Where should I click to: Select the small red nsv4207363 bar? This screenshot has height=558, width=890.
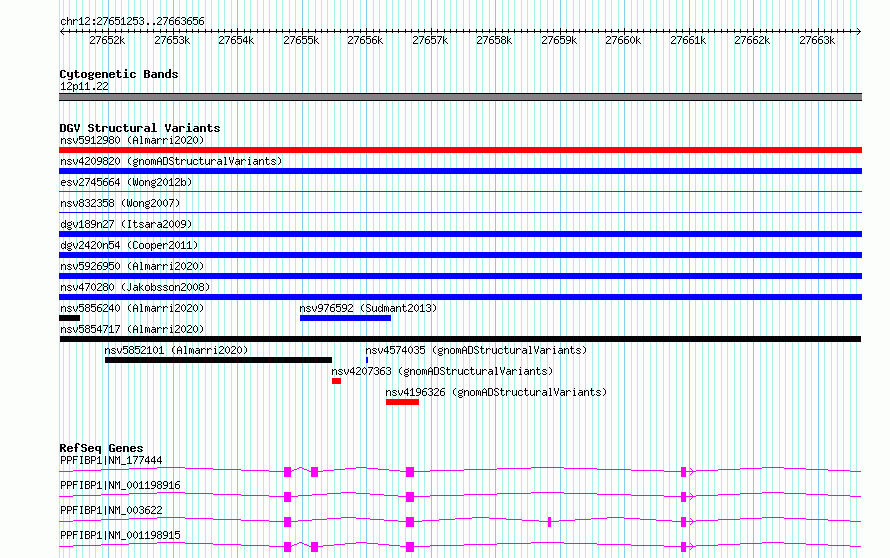[337, 381]
